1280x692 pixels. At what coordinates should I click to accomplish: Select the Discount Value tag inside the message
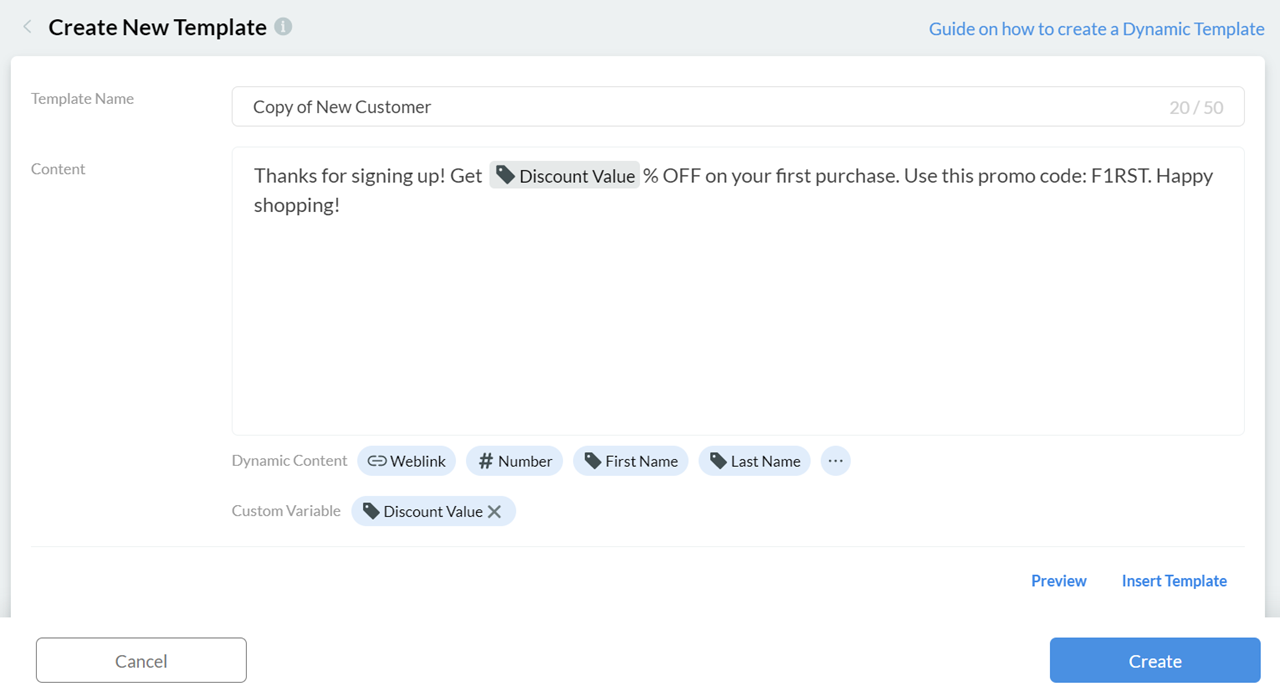(565, 176)
